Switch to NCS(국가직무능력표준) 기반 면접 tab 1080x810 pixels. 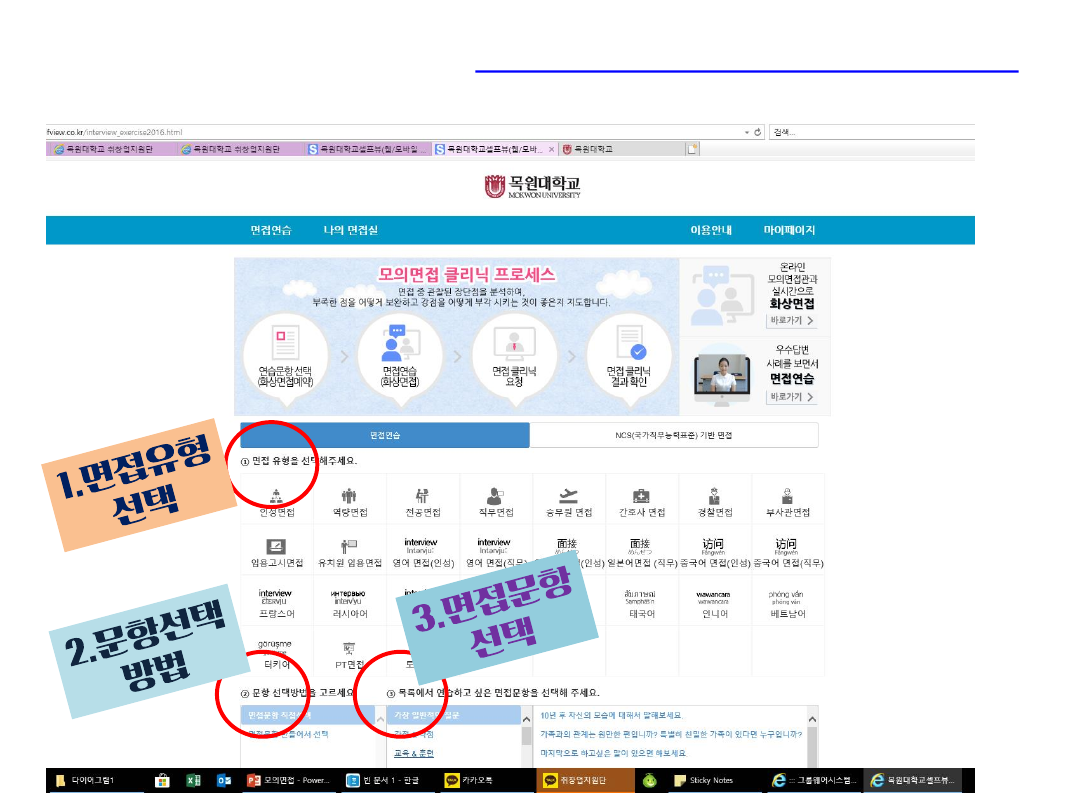pos(673,435)
